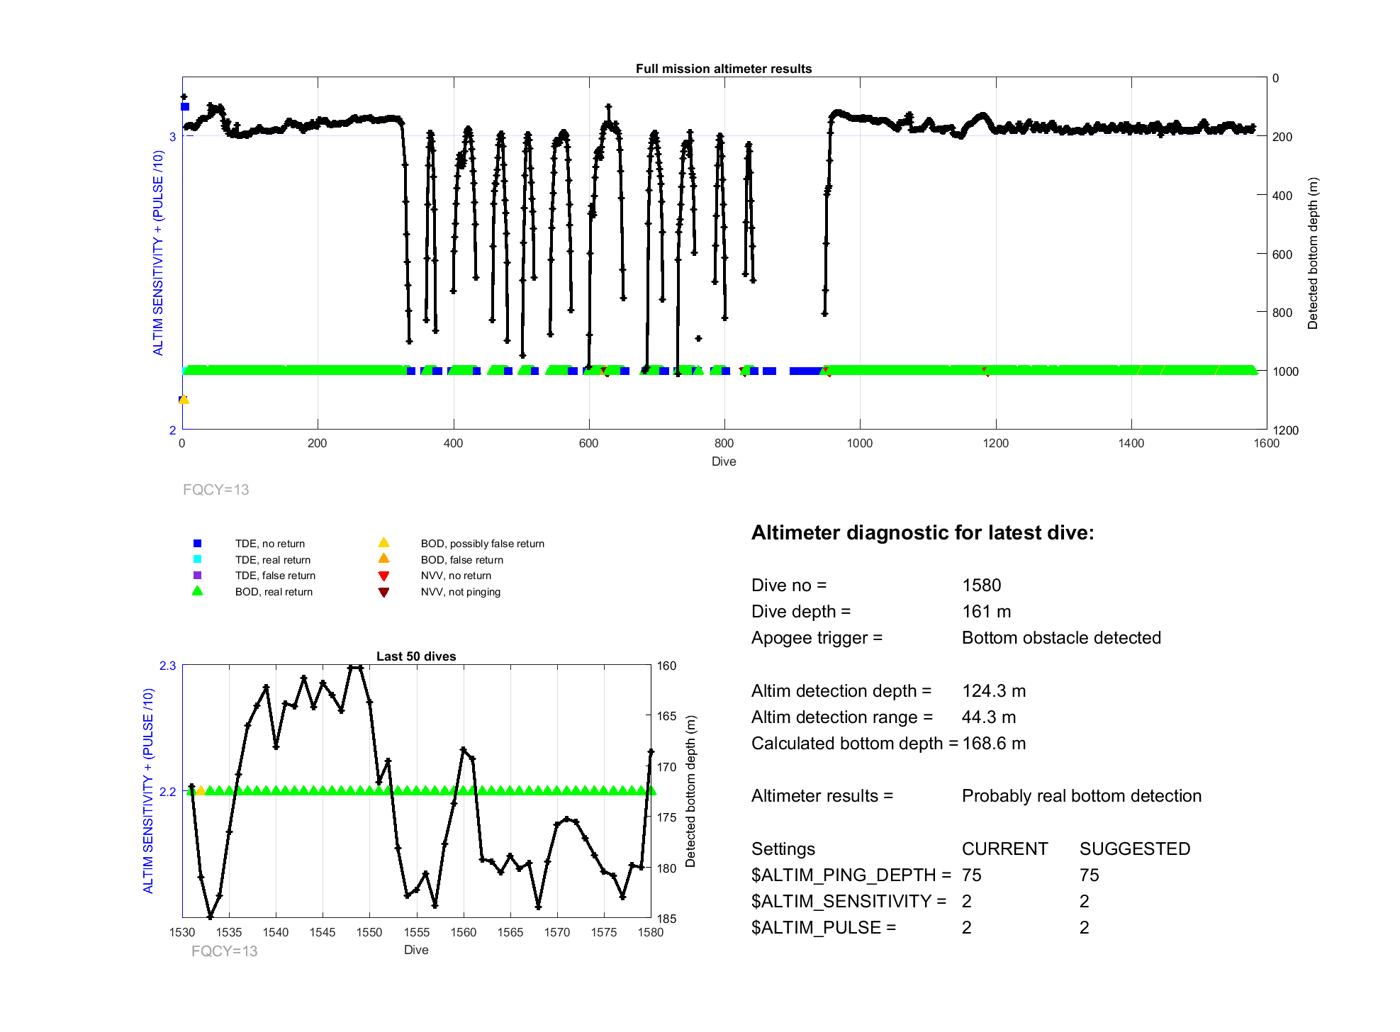
Task: Click the dark red inverted triangle legend marker for NVV, not pinging
Action: [x=383, y=592]
